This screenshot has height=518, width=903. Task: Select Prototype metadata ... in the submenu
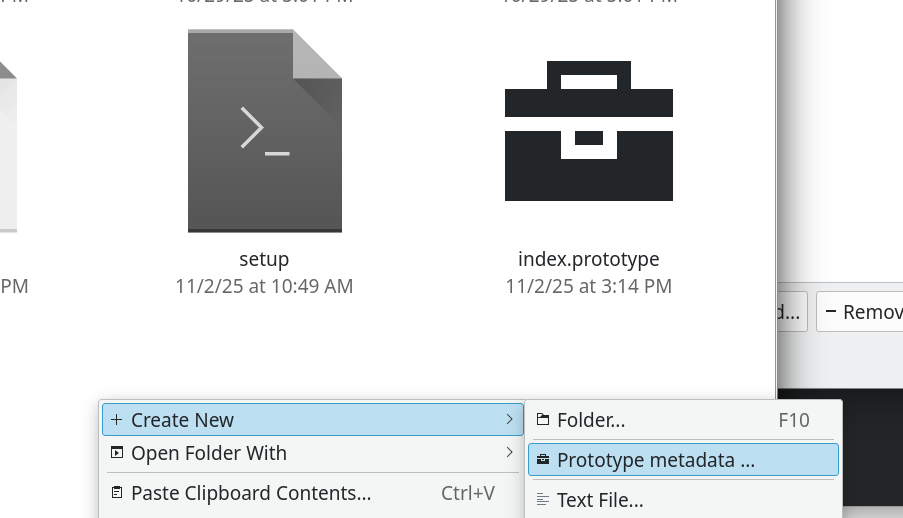(x=656, y=460)
